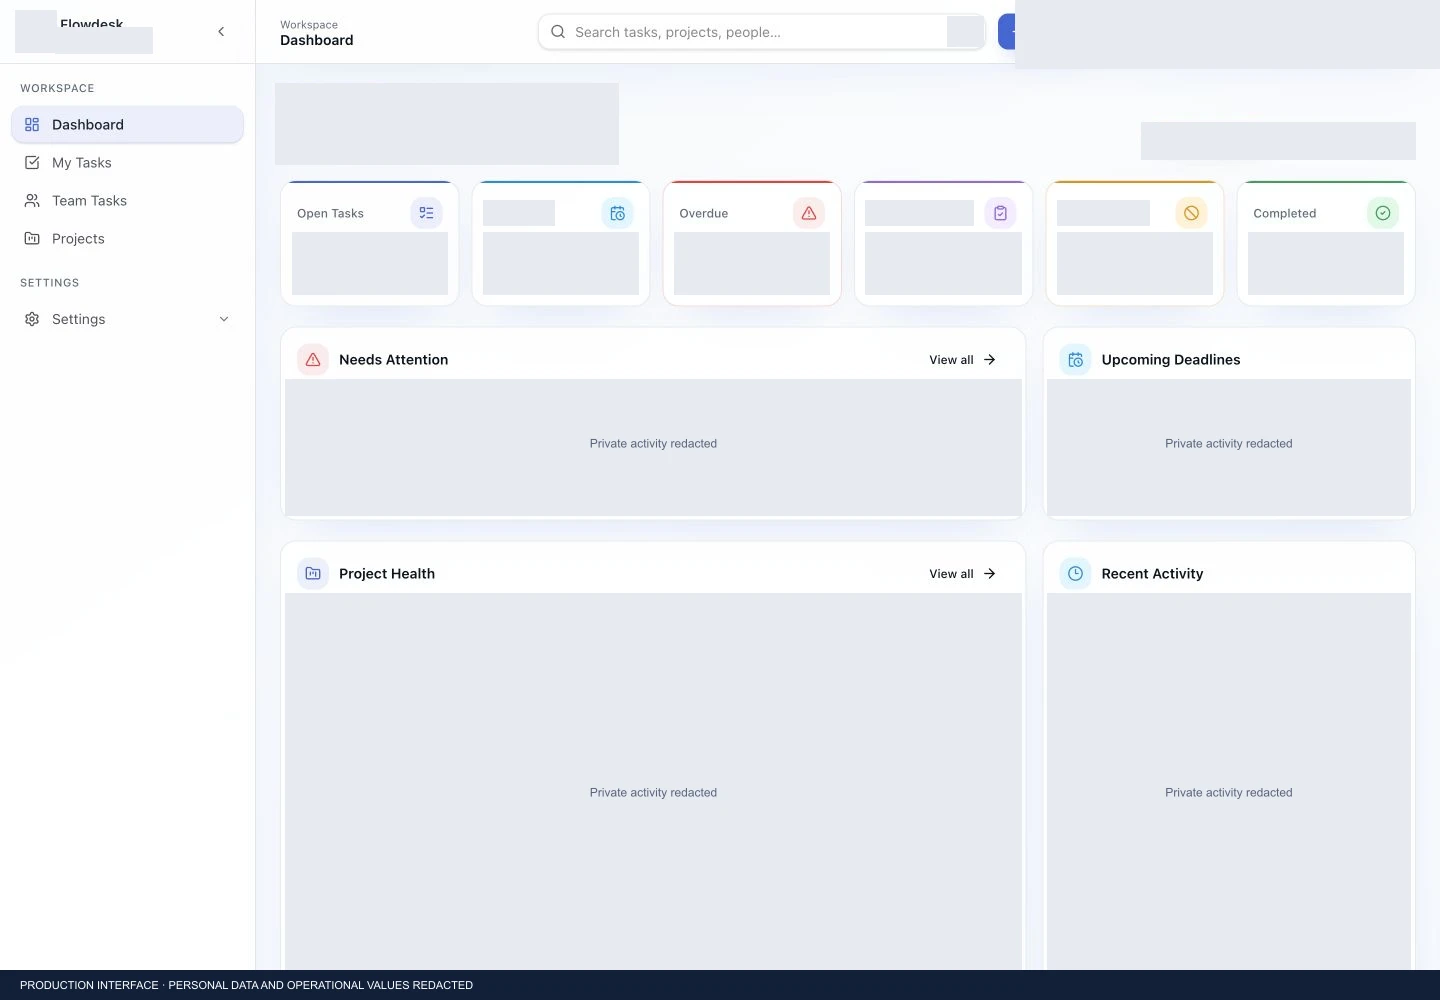The image size is (1440, 1000).
Task: Click the calendar-clock icon on the blue-topped stat card
Action: coord(618,213)
